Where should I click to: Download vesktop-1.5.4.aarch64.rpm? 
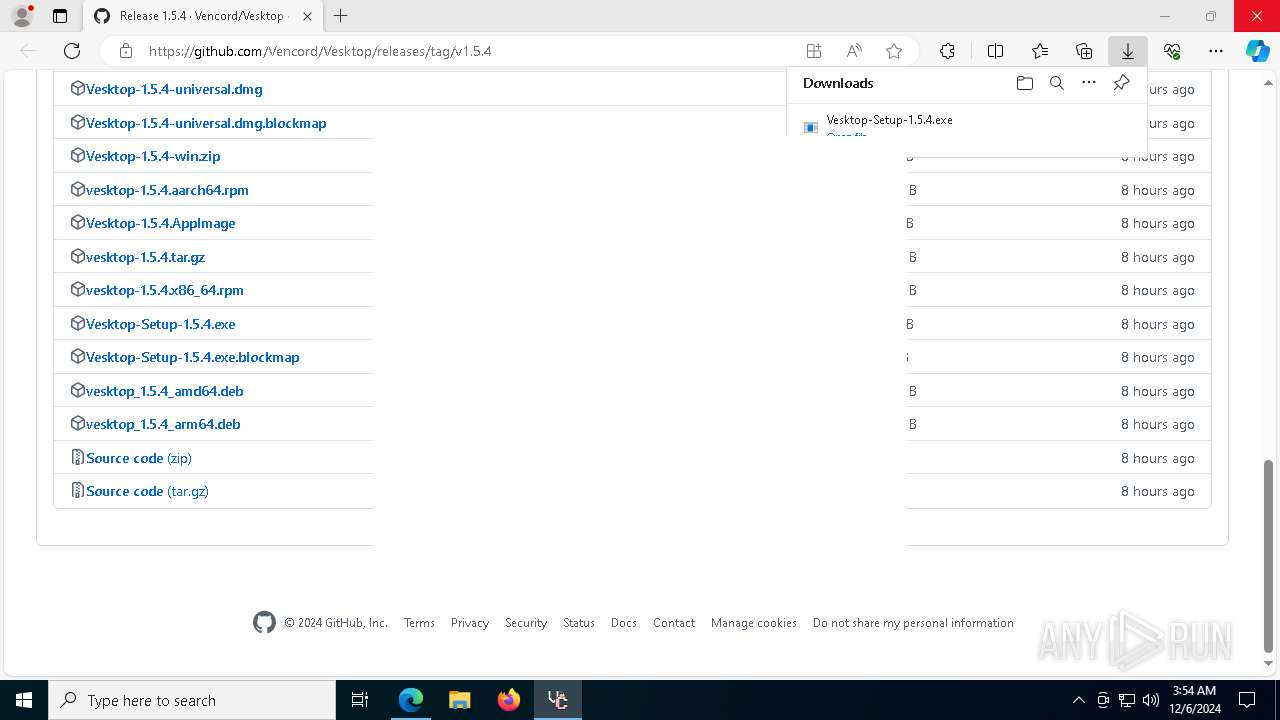[167, 190]
